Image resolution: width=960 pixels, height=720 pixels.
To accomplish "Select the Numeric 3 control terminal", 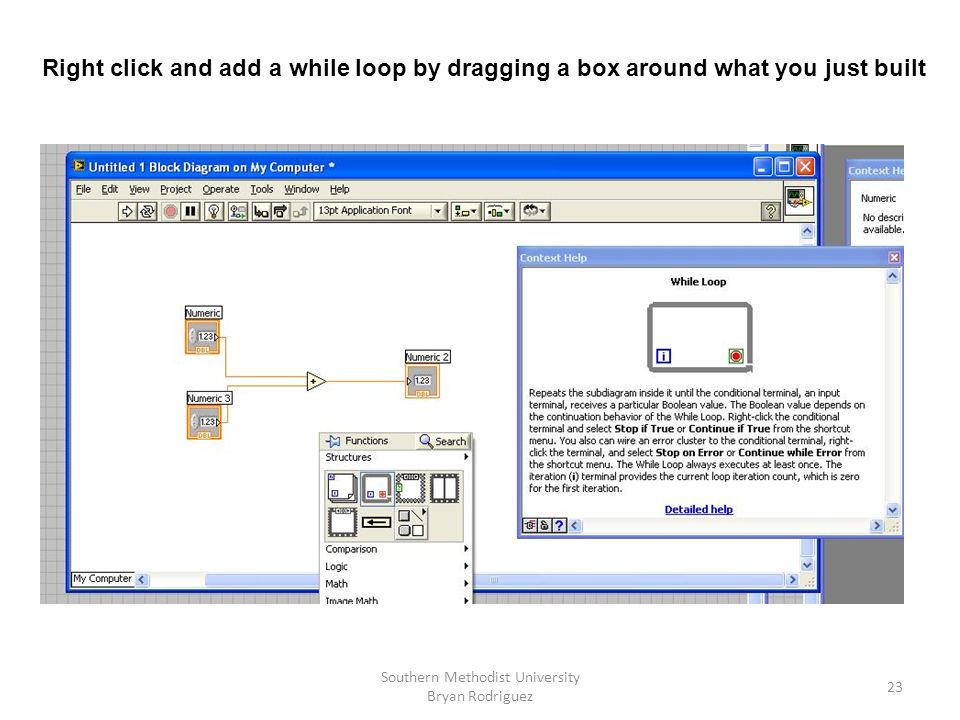I will coord(204,422).
